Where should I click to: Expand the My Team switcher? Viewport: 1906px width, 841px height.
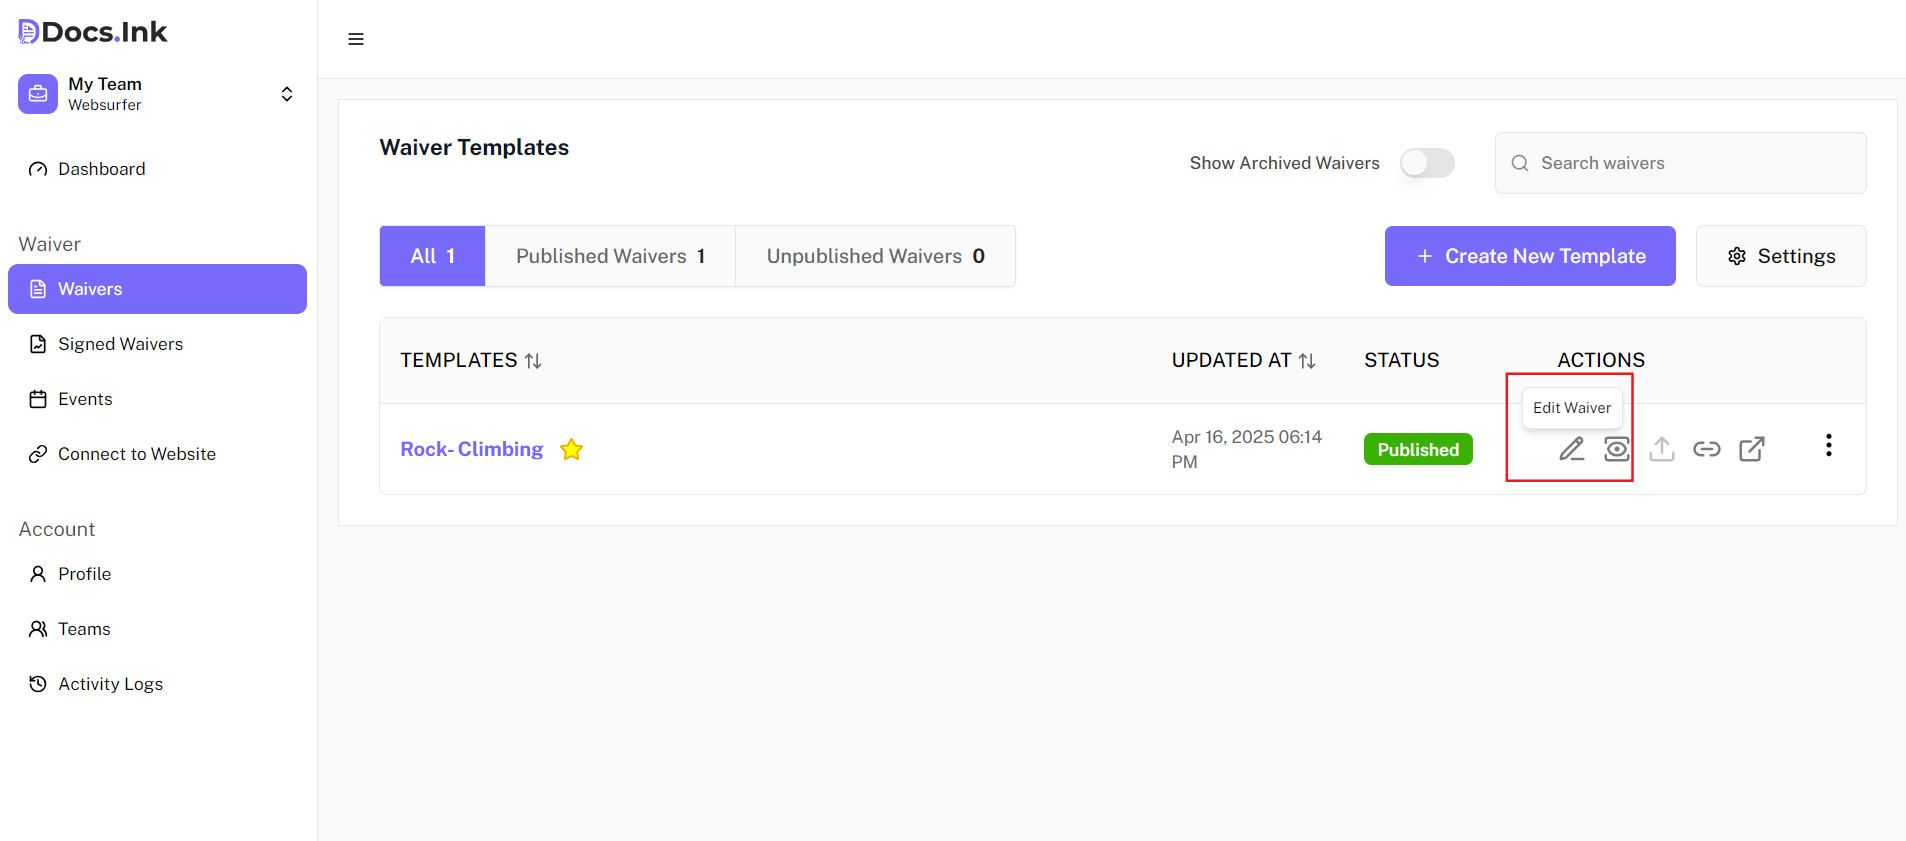click(286, 94)
